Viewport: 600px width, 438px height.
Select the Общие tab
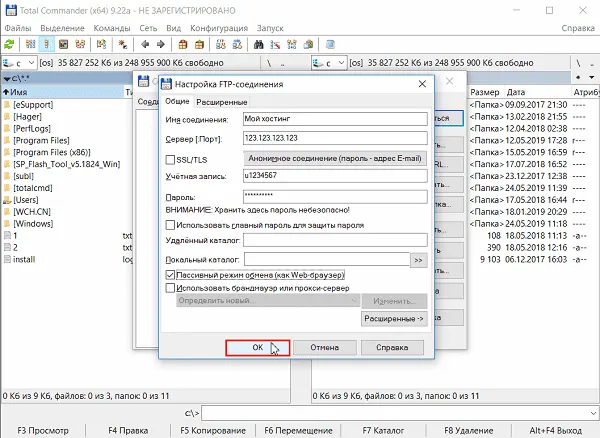tap(177, 101)
